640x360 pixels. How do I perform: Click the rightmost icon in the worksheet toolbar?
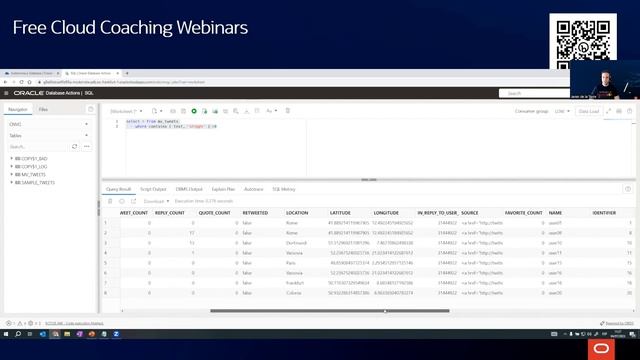630,111
